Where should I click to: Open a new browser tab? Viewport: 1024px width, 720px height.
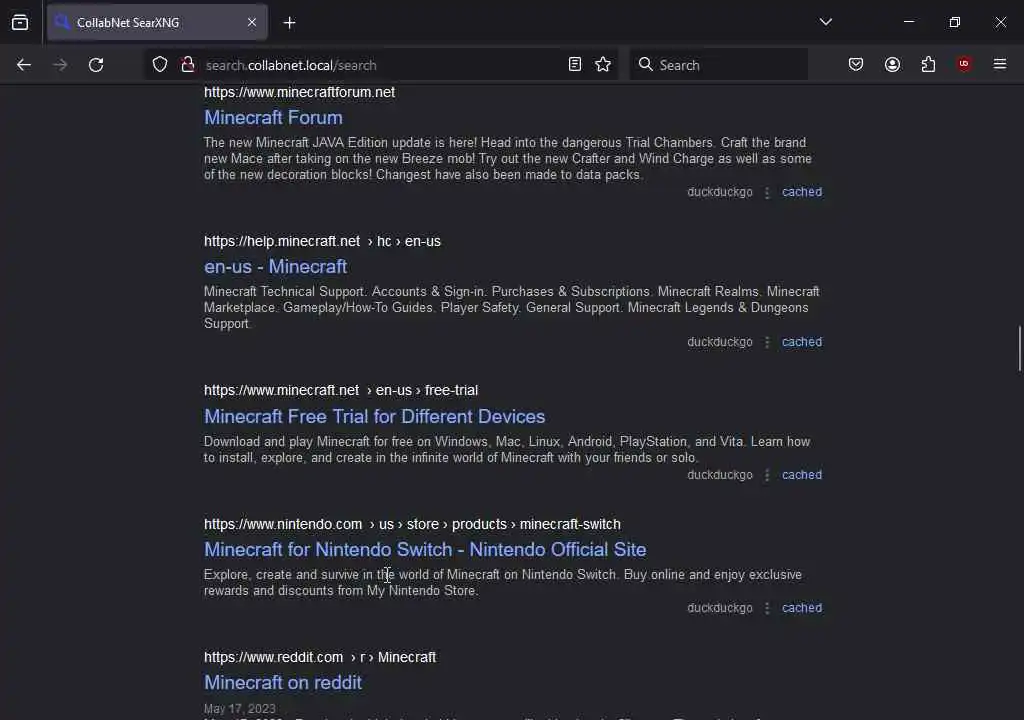click(289, 22)
